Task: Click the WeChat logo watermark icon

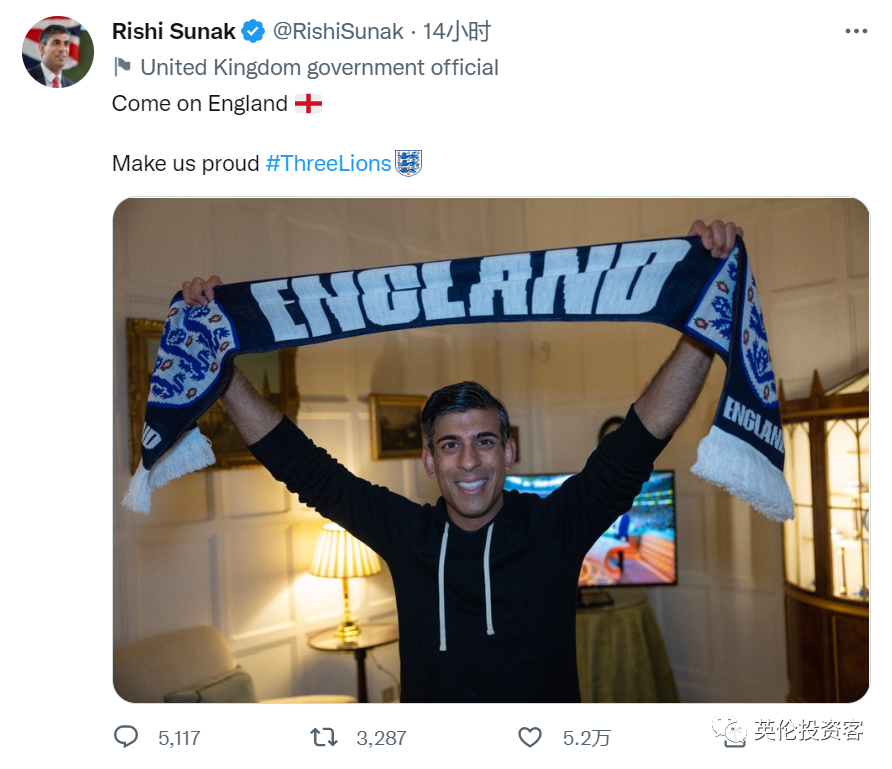Action: click(729, 731)
